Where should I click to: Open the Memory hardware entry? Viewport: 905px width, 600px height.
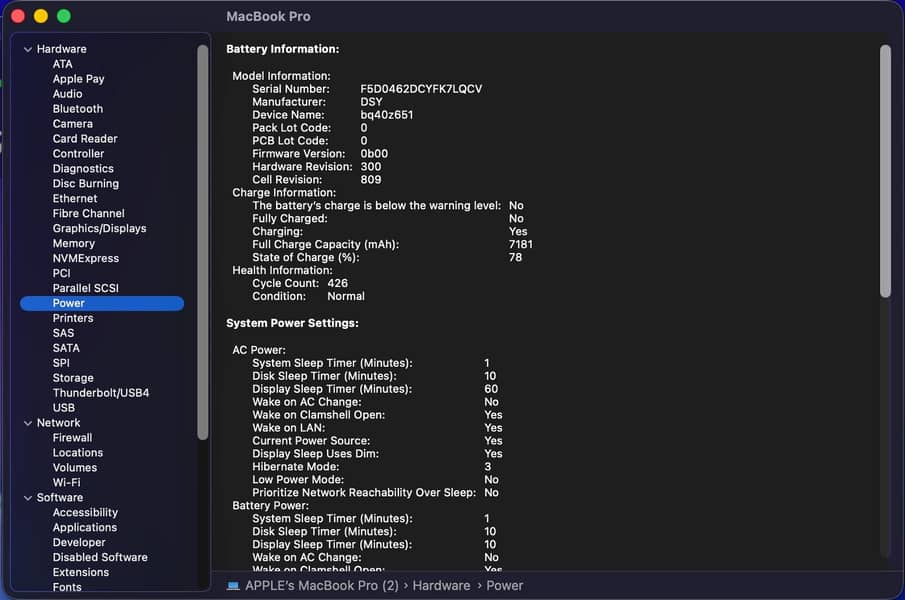(74, 243)
